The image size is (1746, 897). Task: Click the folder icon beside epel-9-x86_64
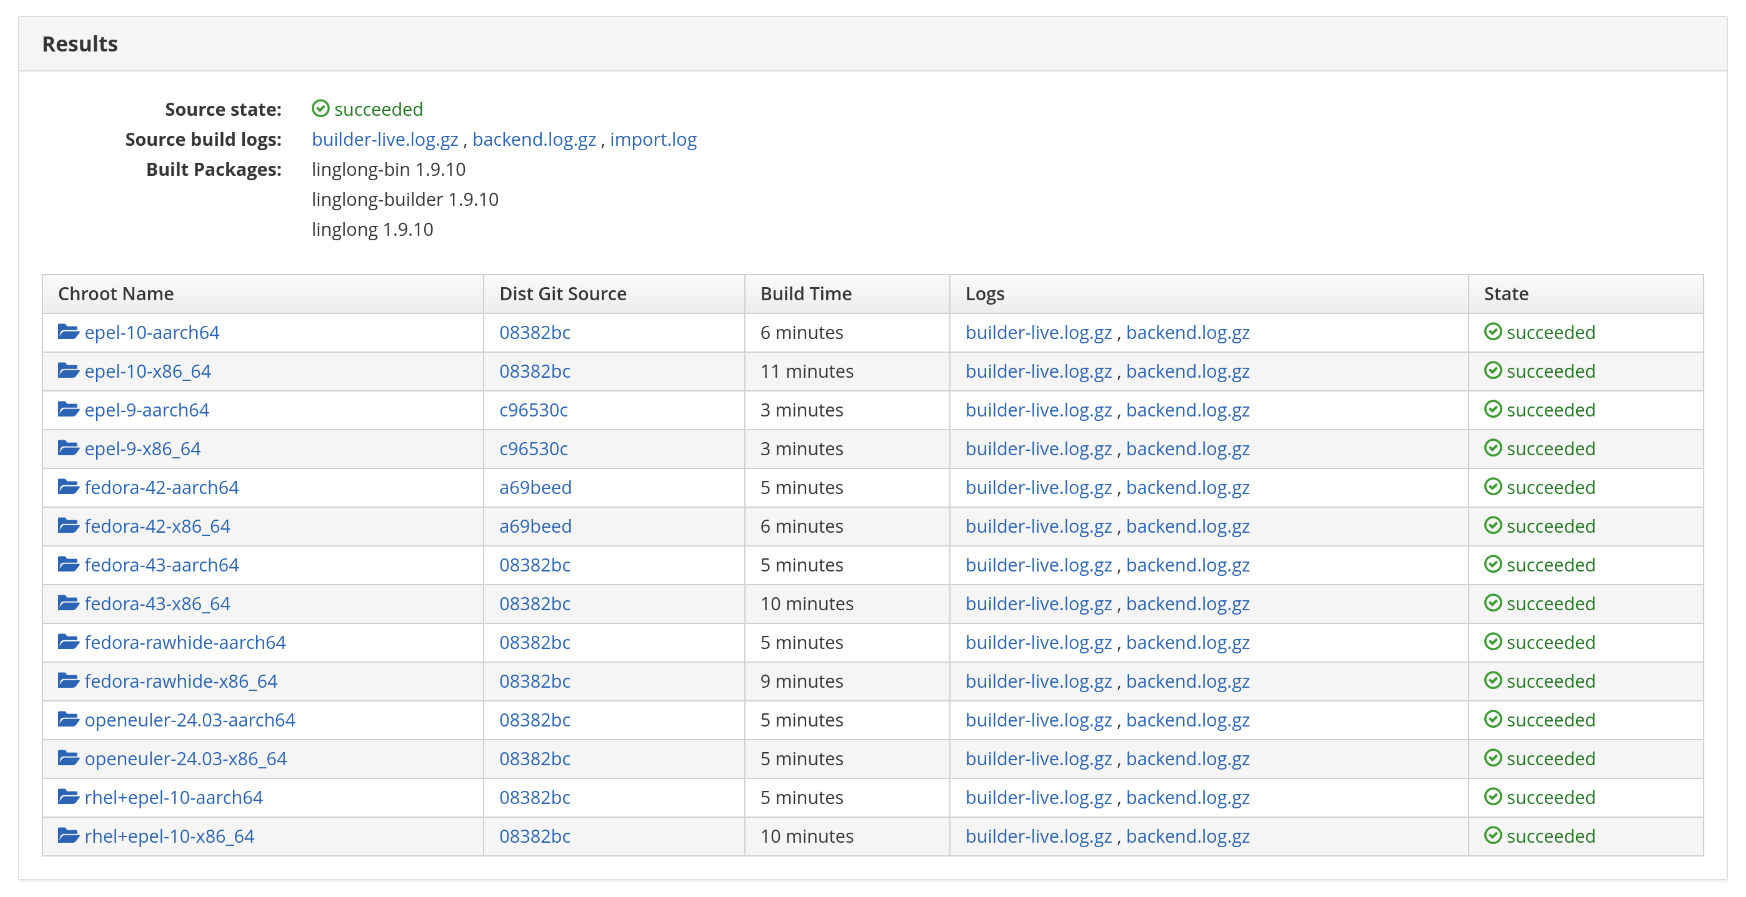(x=68, y=449)
